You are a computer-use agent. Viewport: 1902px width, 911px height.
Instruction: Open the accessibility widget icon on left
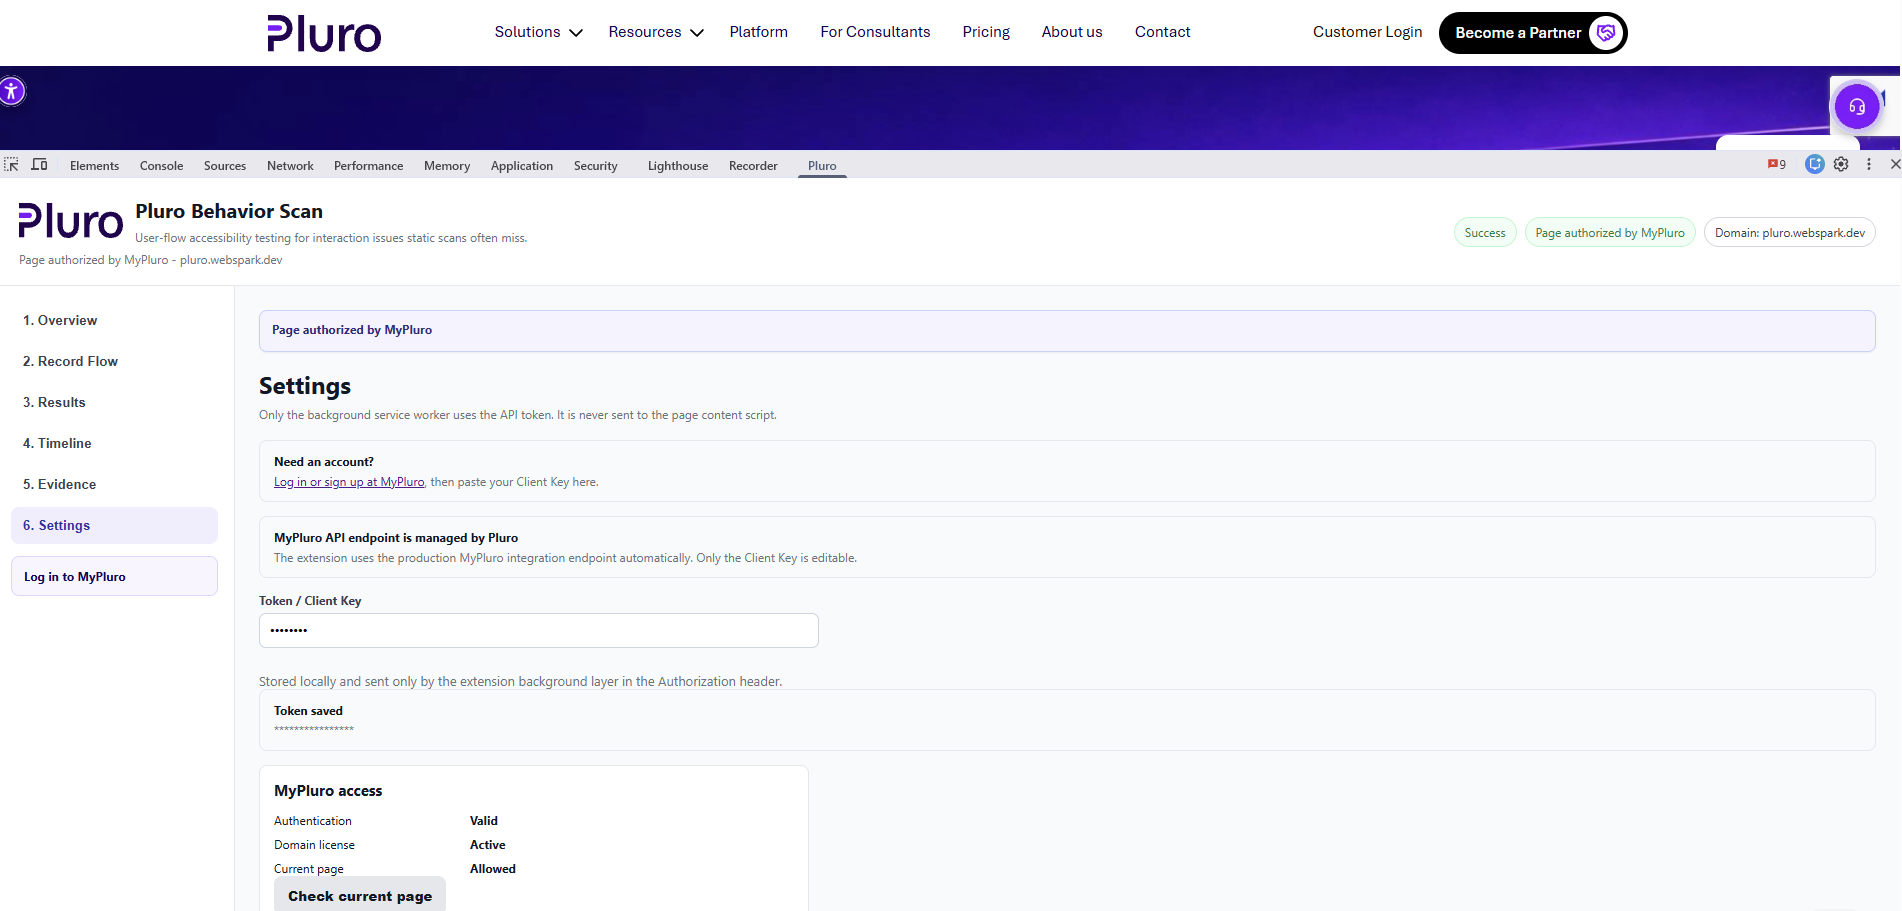11,92
